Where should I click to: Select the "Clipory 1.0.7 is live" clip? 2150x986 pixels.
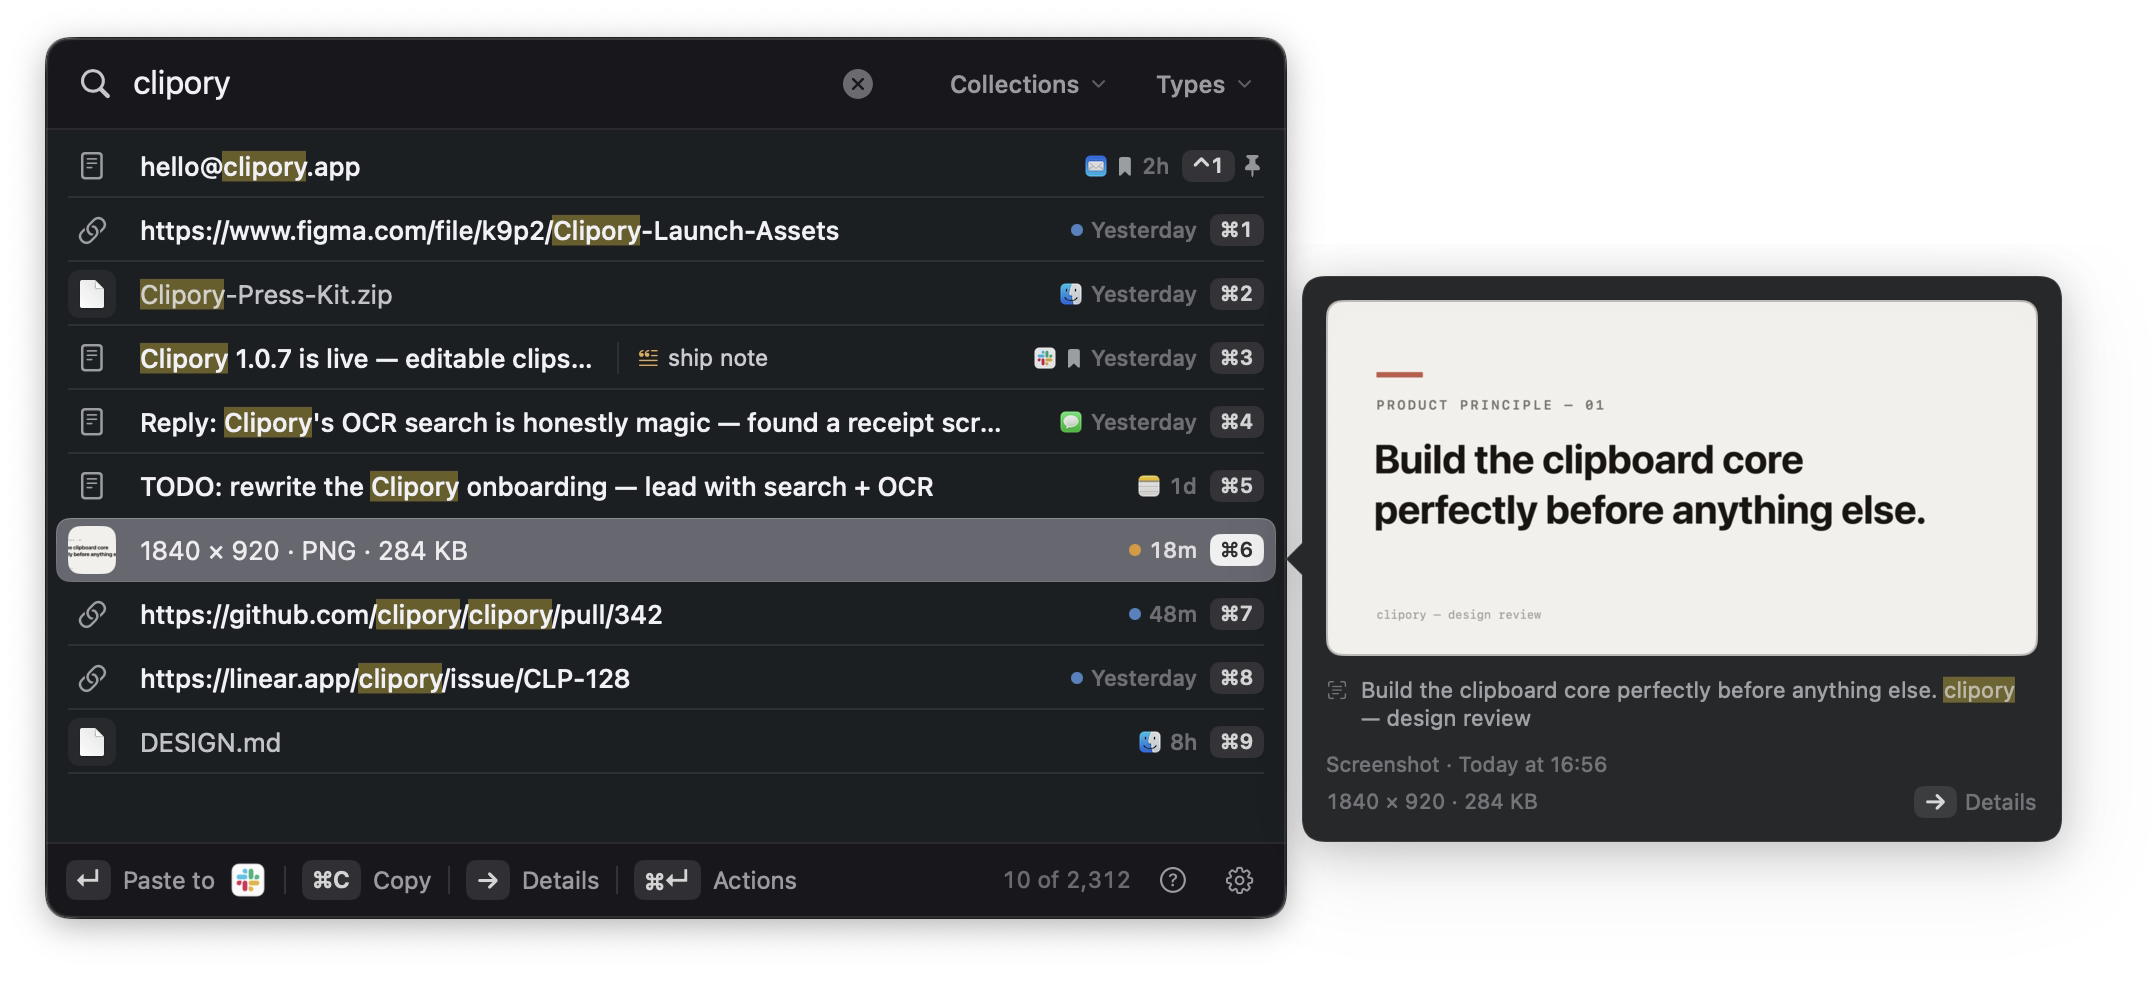point(666,358)
